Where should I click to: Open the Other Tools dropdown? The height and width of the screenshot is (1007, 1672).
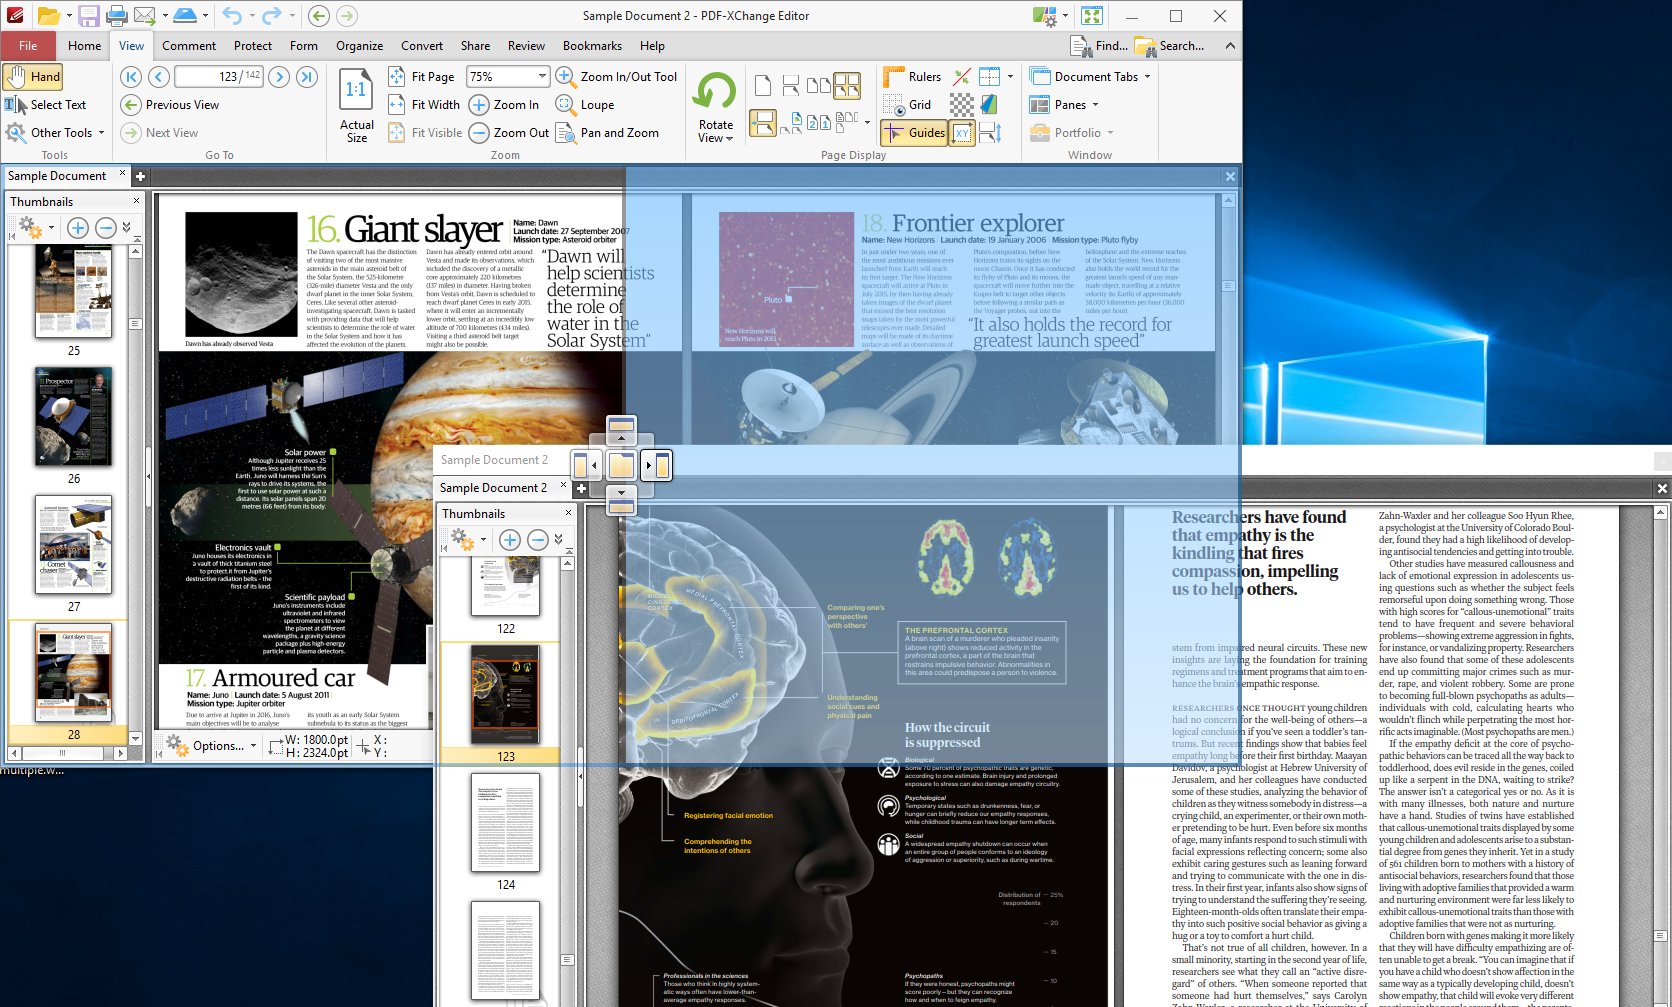point(56,132)
